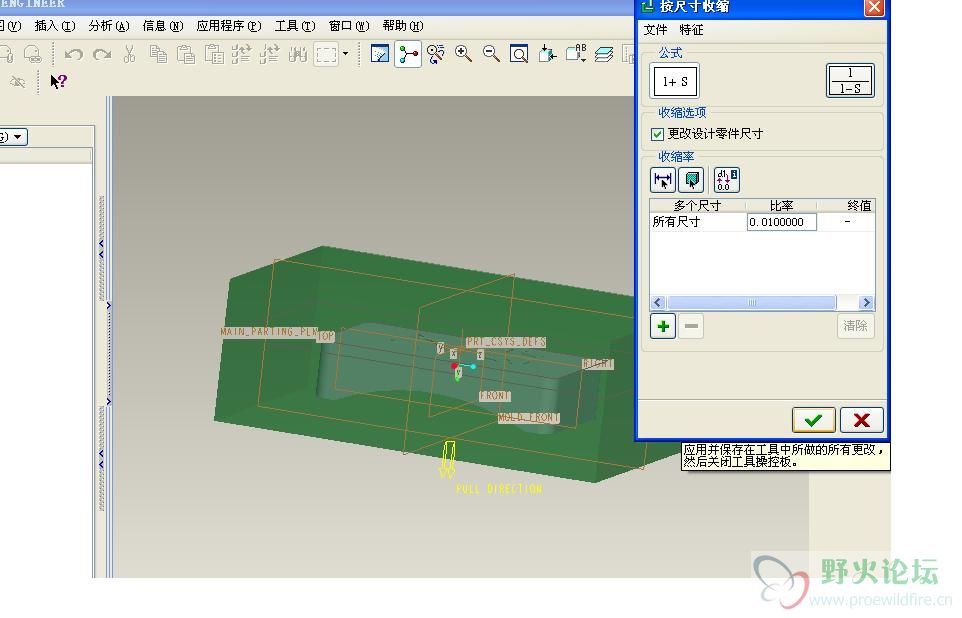962x618 pixels.
Task: Click the Paste clipboard icon
Action: 185,55
